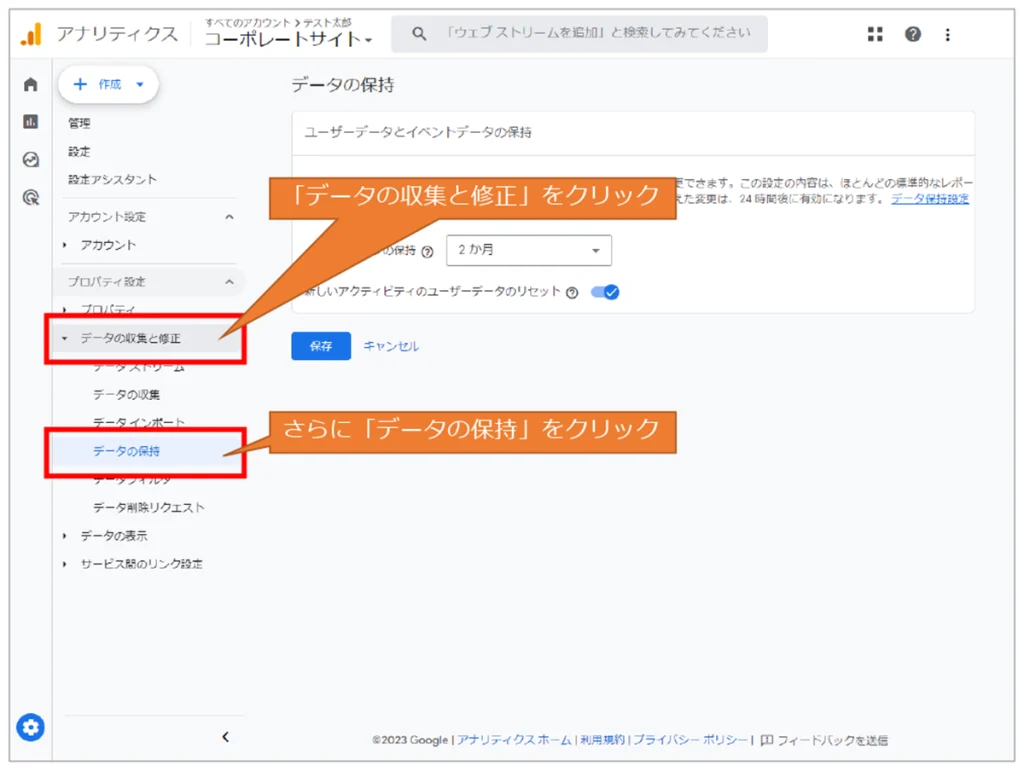Collapse the sidebar with the left chevron
Image resolution: width=1024 pixels, height=771 pixels.
pyautogui.click(x=225, y=737)
